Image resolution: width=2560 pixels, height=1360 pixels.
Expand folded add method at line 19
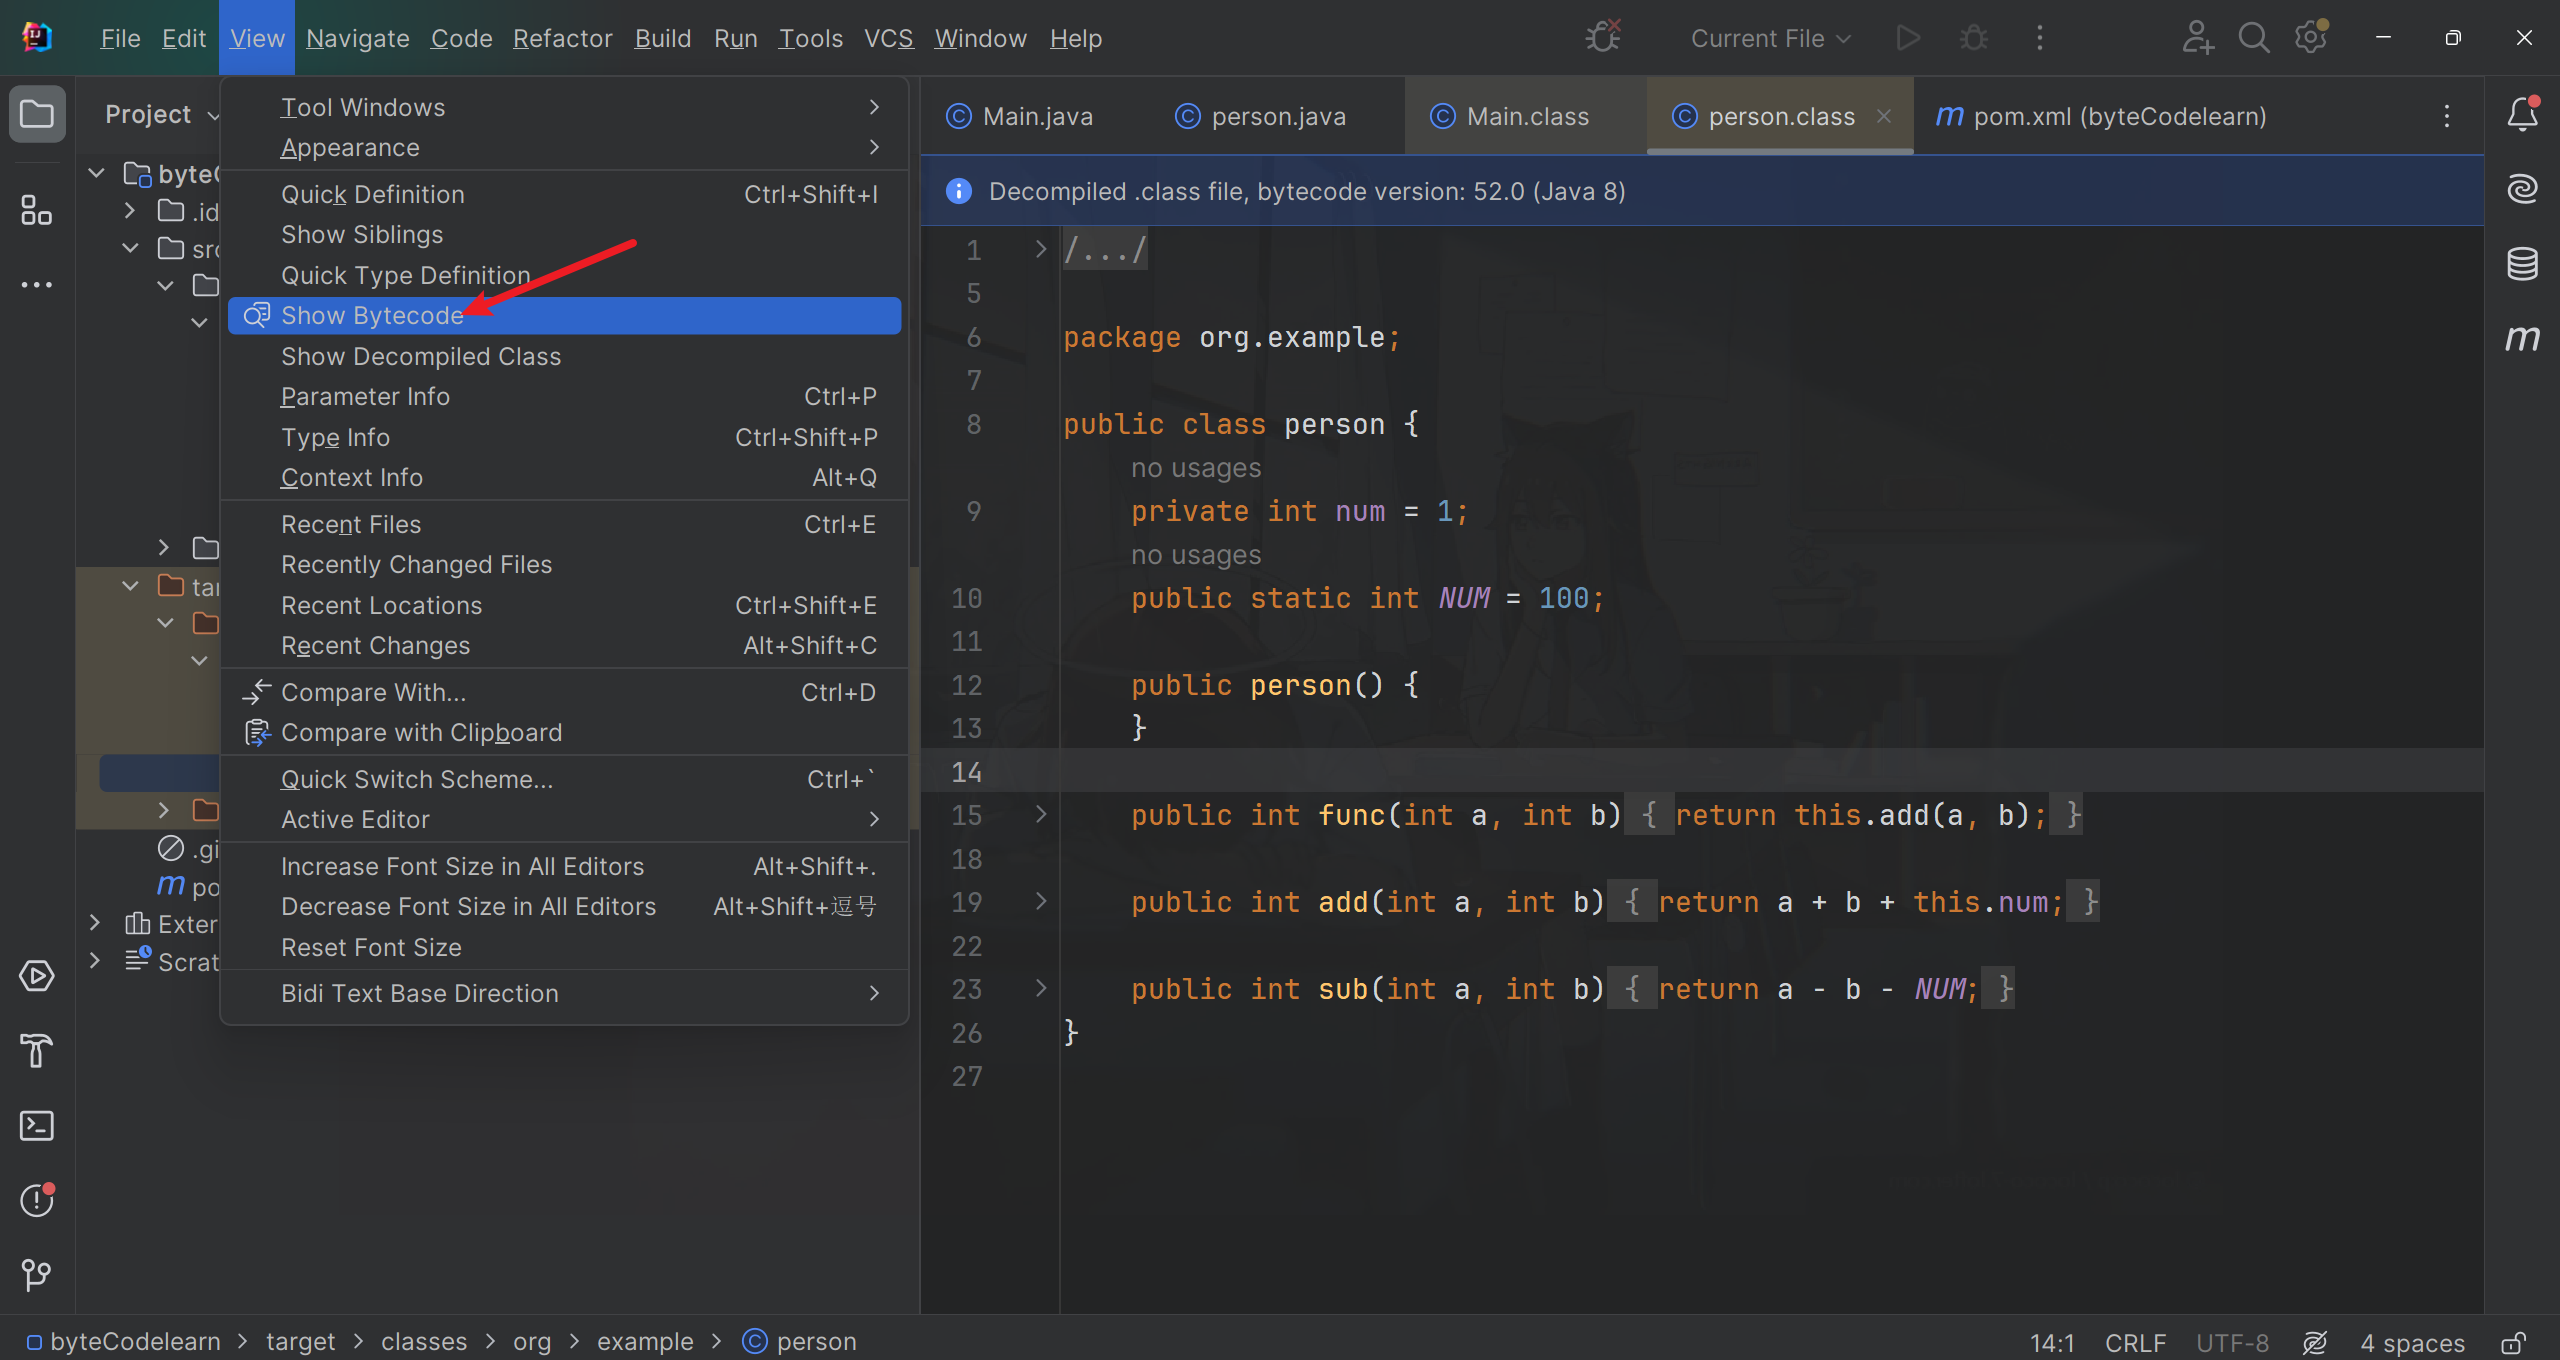pyautogui.click(x=1041, y=901)
